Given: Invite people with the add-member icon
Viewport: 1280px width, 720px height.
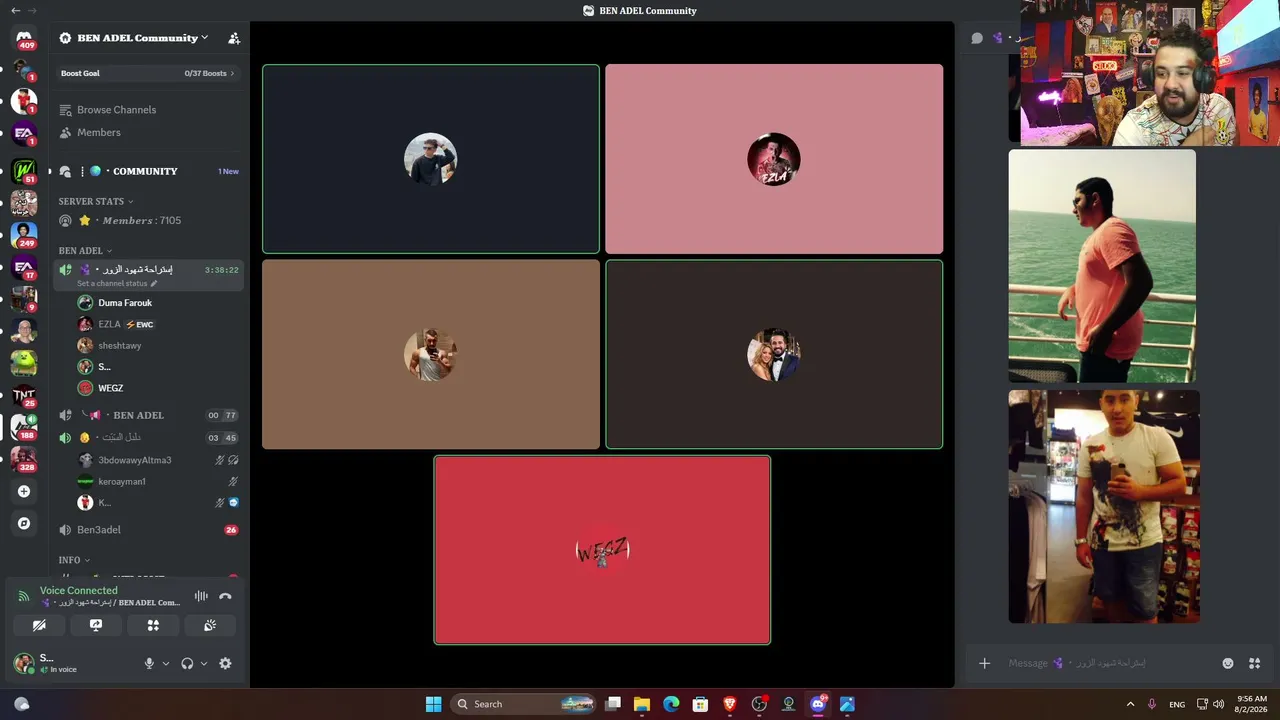Looking at the screenshot, I should (234, 38).
